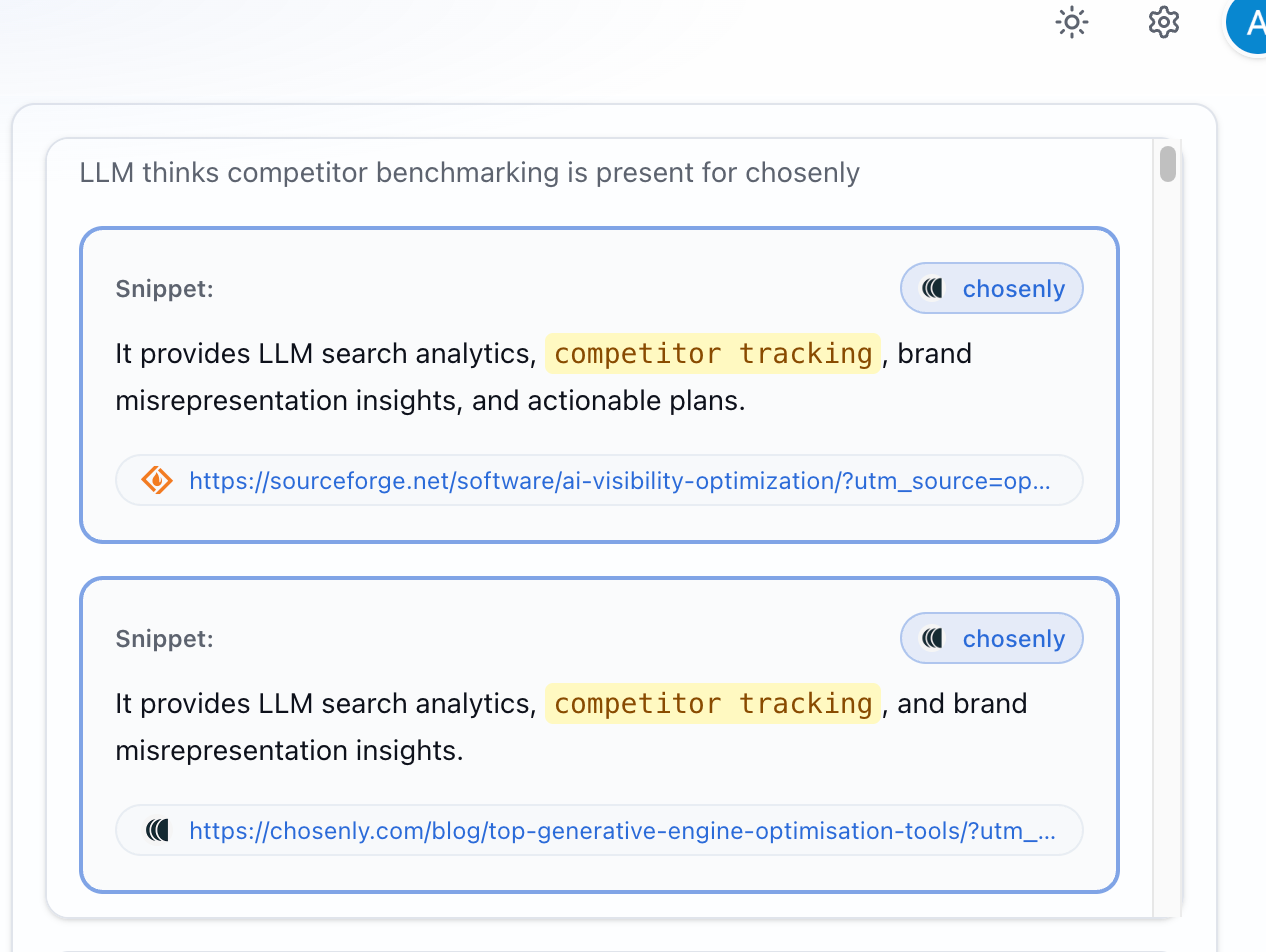The height and width of the screenshot is (952, 1266).
Task: Click second snippet's "misrepresentation insights." text
Action: (x=289, y=751)
